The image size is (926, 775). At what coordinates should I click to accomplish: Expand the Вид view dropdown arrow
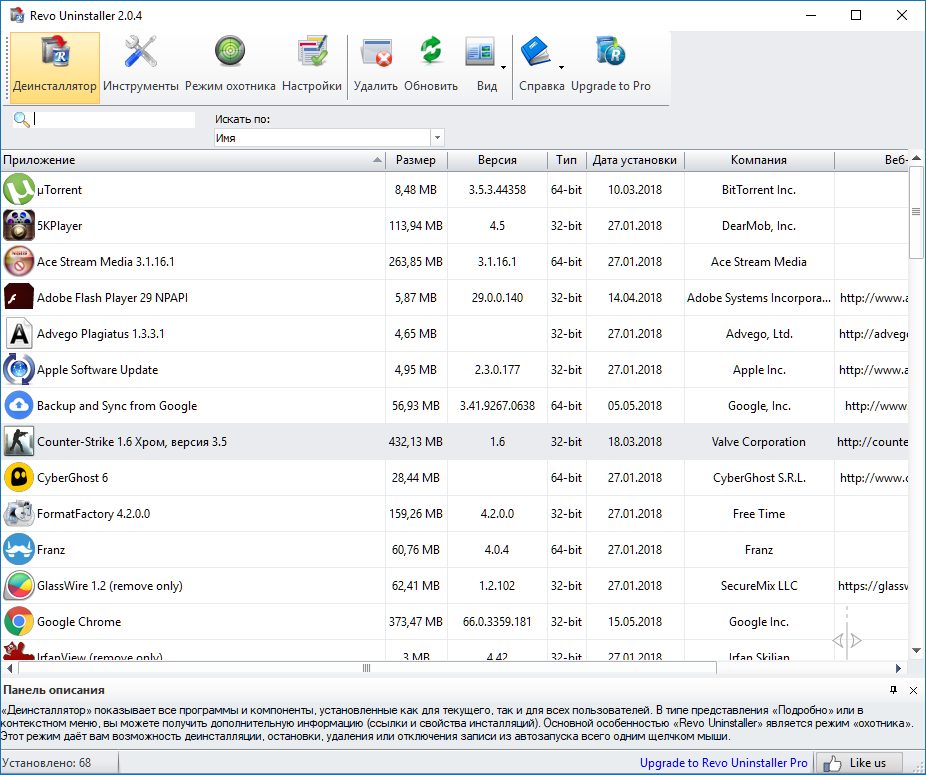click(503, 68)
